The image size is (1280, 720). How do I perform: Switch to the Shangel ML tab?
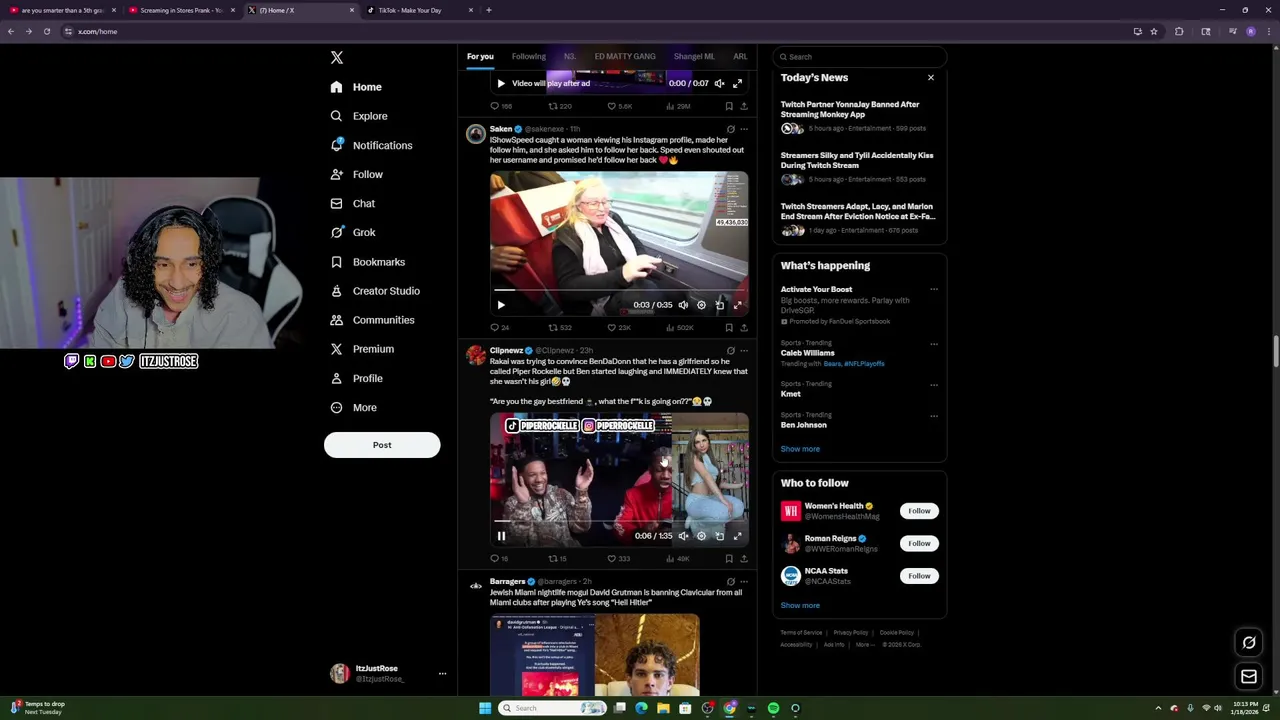pos(694,57)
